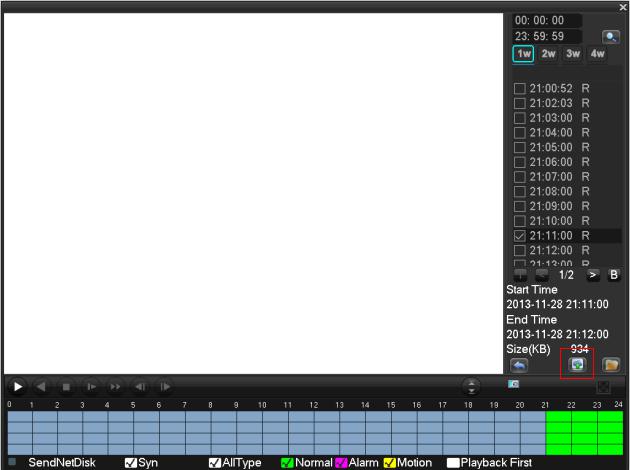Click the first page button of file list
630x470 pixels.
[521, 275]
